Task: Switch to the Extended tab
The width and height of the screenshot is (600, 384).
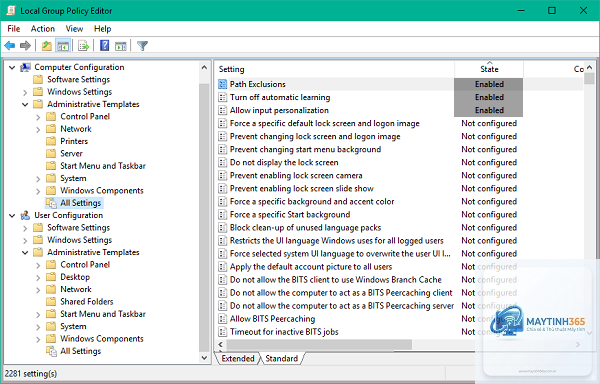Action: tap(238, 358)
